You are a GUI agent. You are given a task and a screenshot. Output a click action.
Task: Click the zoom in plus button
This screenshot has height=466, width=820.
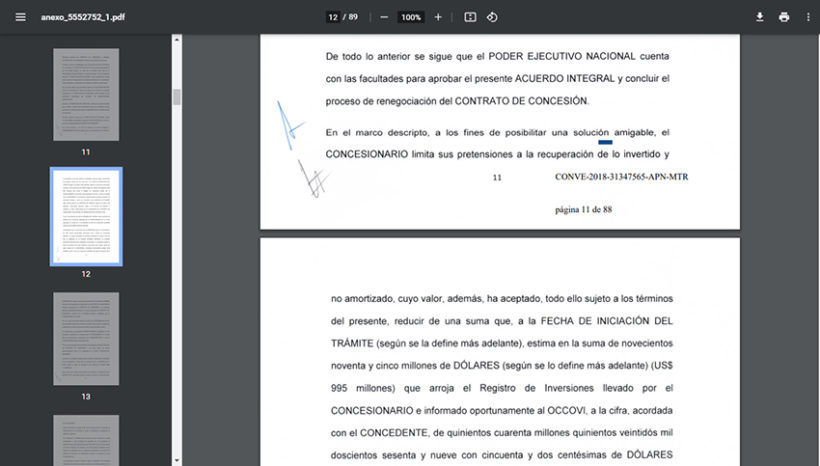(x=438, y=17)
